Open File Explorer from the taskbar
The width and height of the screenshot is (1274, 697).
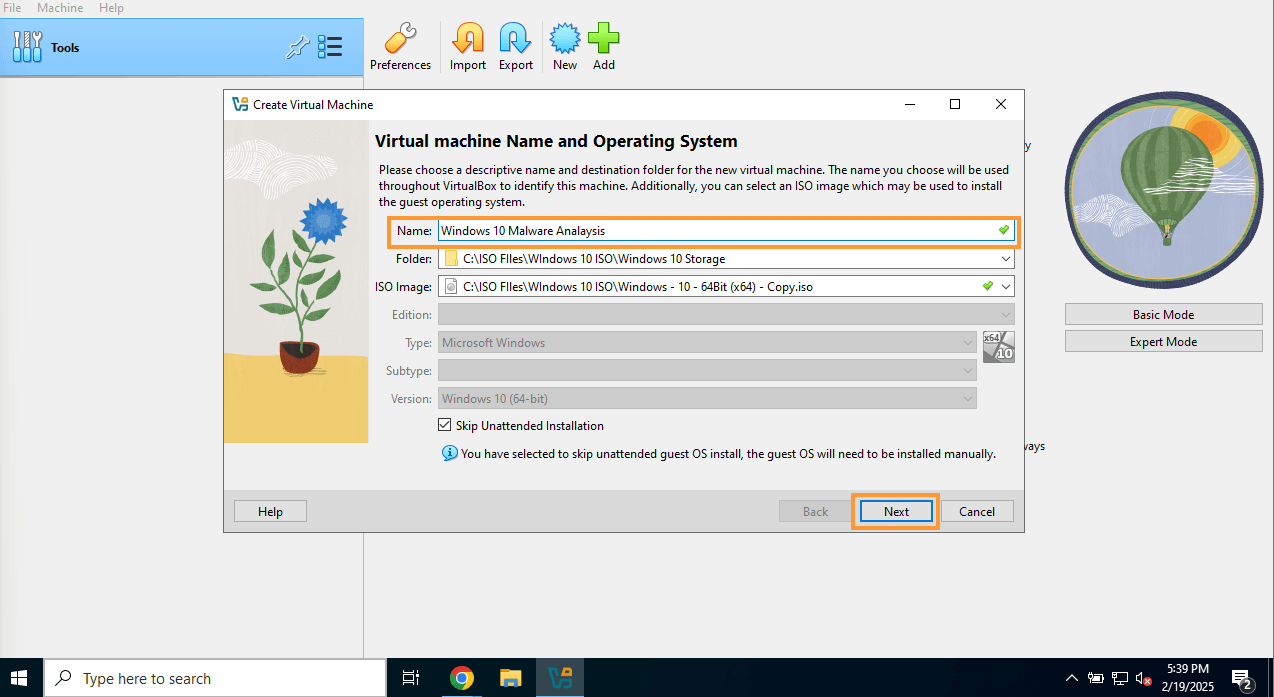[x=511, y=678]
